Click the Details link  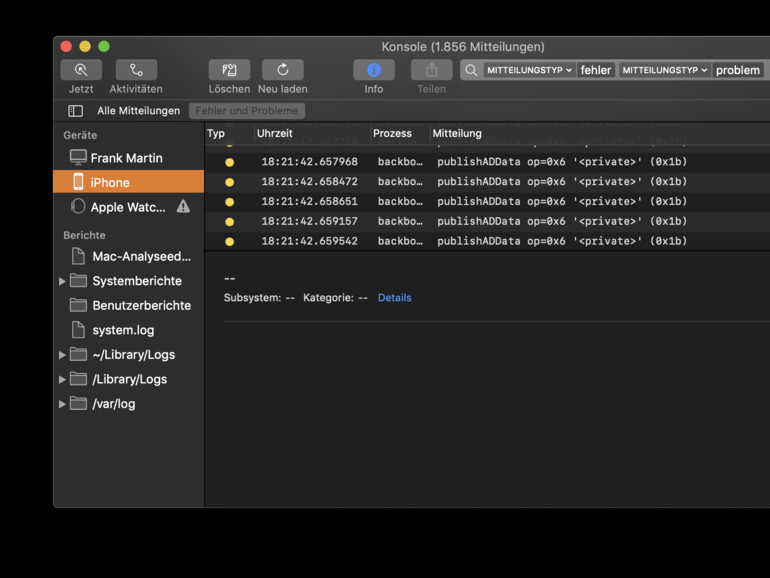pyautogui.click(x=394, y=298)
